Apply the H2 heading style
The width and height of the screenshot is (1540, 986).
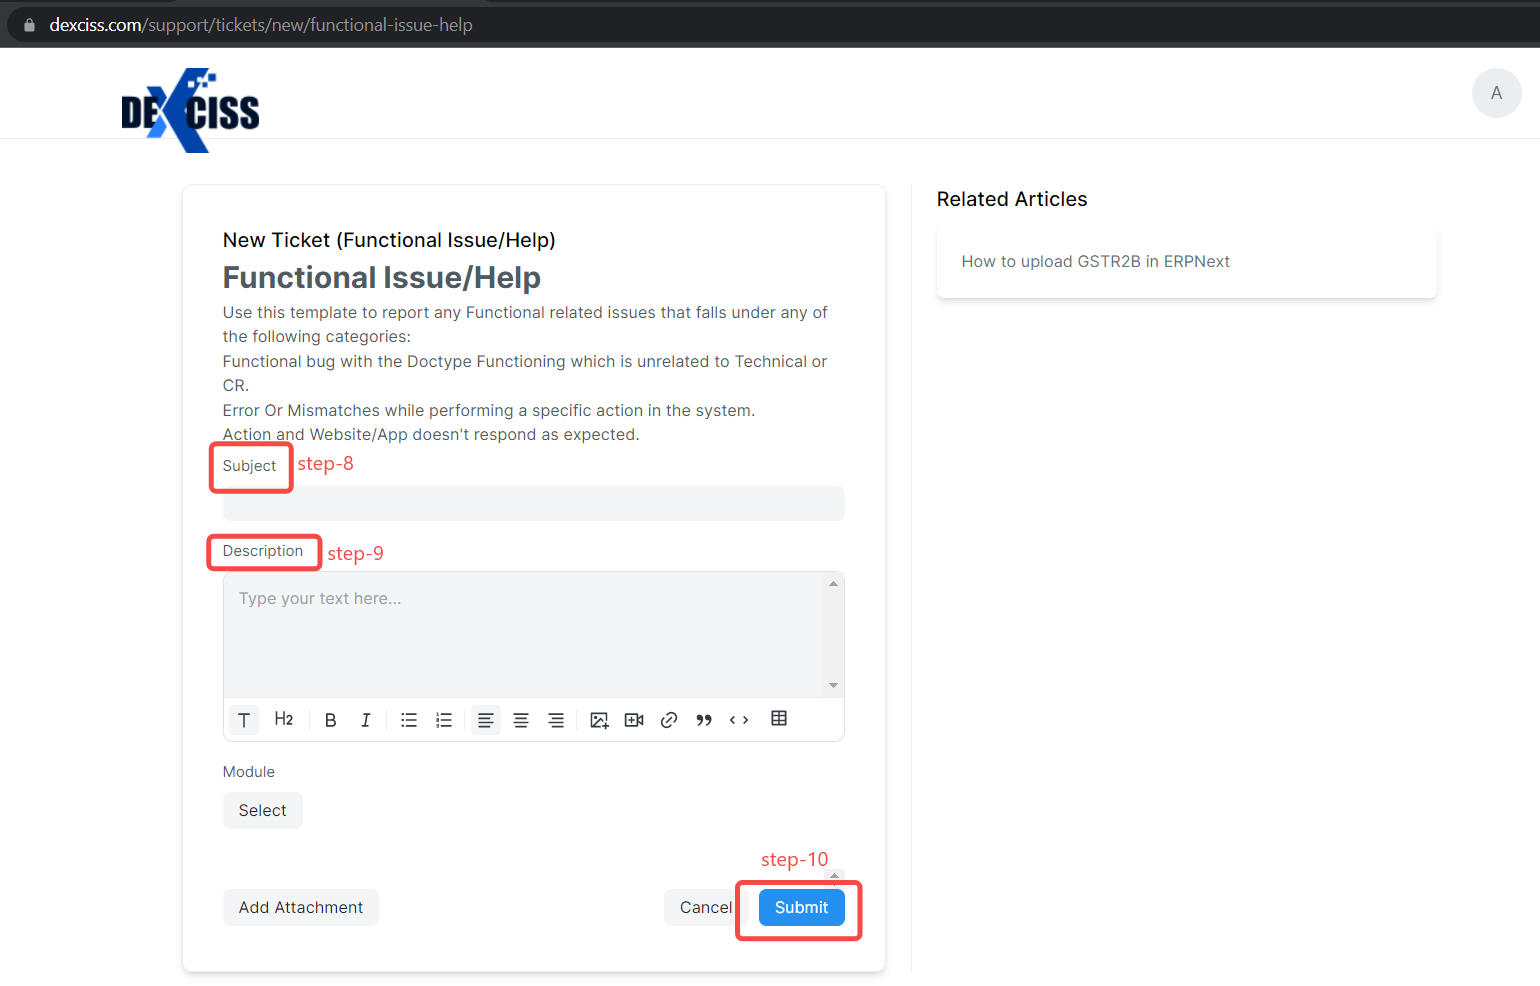[x=284, y=719]
